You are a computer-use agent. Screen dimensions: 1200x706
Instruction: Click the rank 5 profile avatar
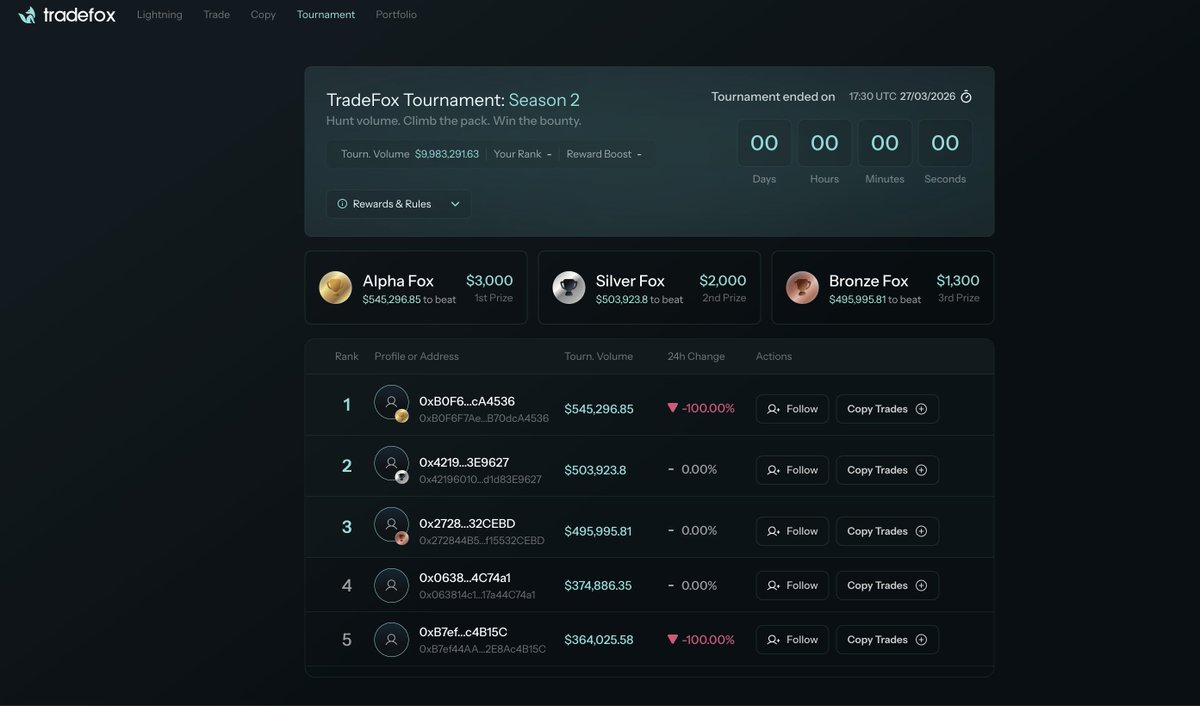pos(391,640)
